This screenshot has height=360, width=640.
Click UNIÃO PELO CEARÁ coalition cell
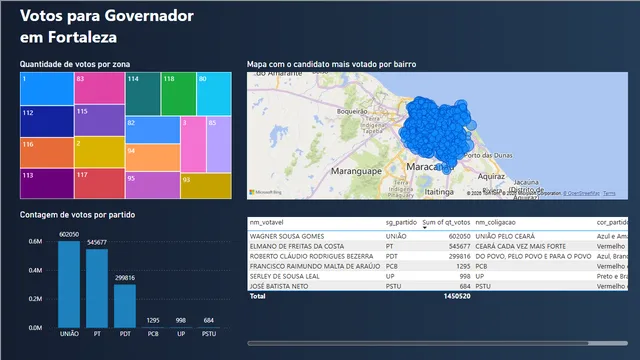pos(505,236)
